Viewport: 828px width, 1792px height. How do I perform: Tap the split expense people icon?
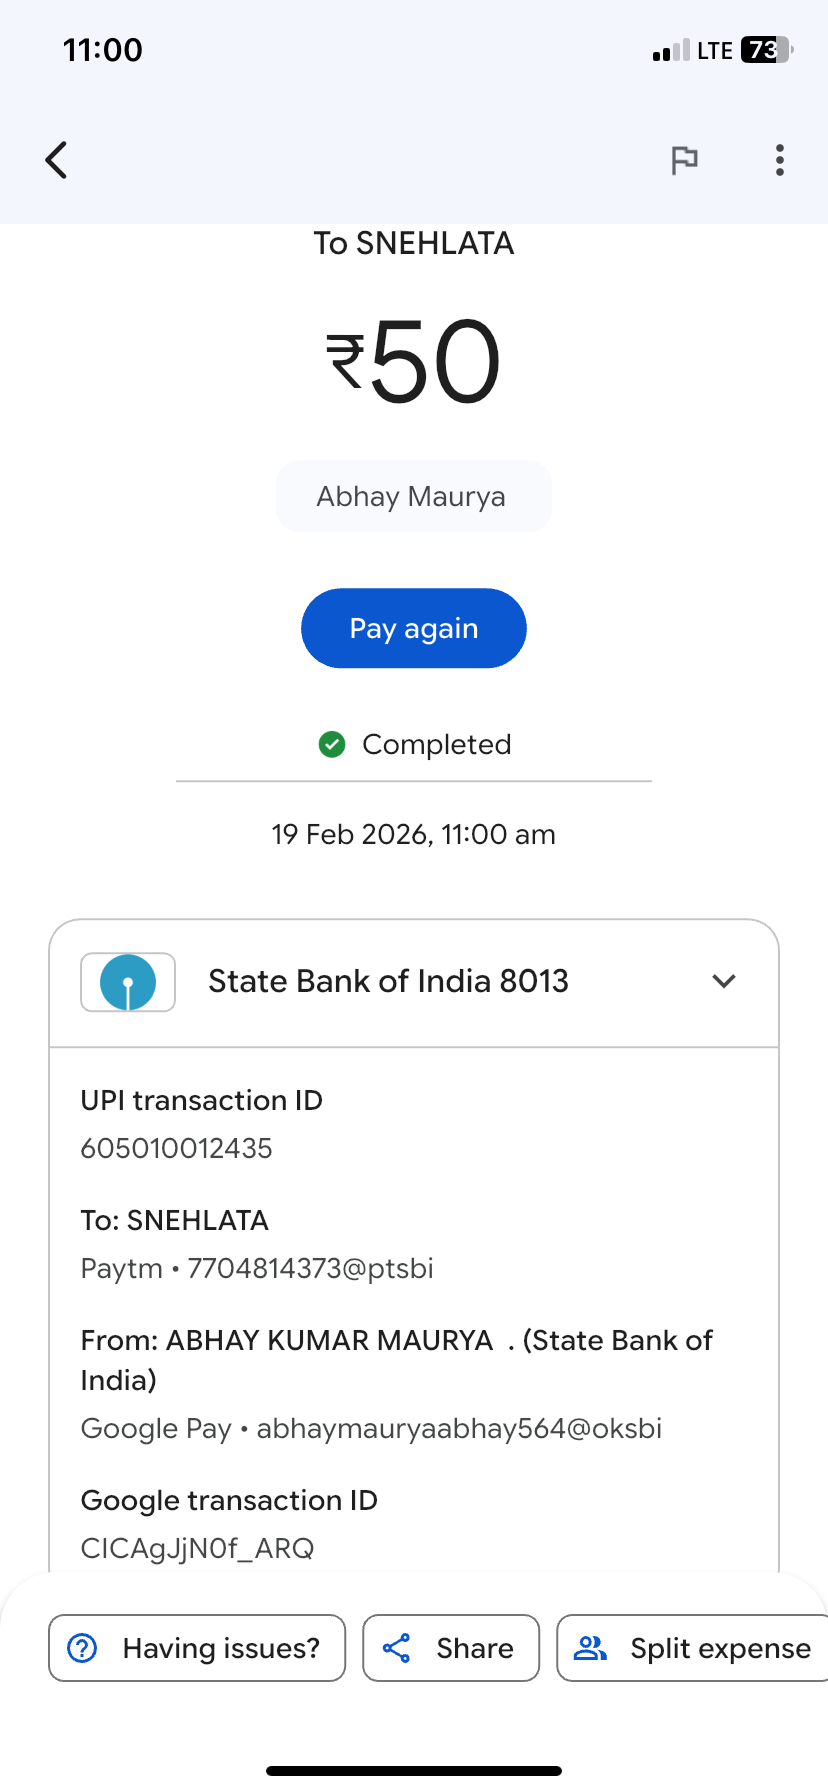[x=590, y=1648]
